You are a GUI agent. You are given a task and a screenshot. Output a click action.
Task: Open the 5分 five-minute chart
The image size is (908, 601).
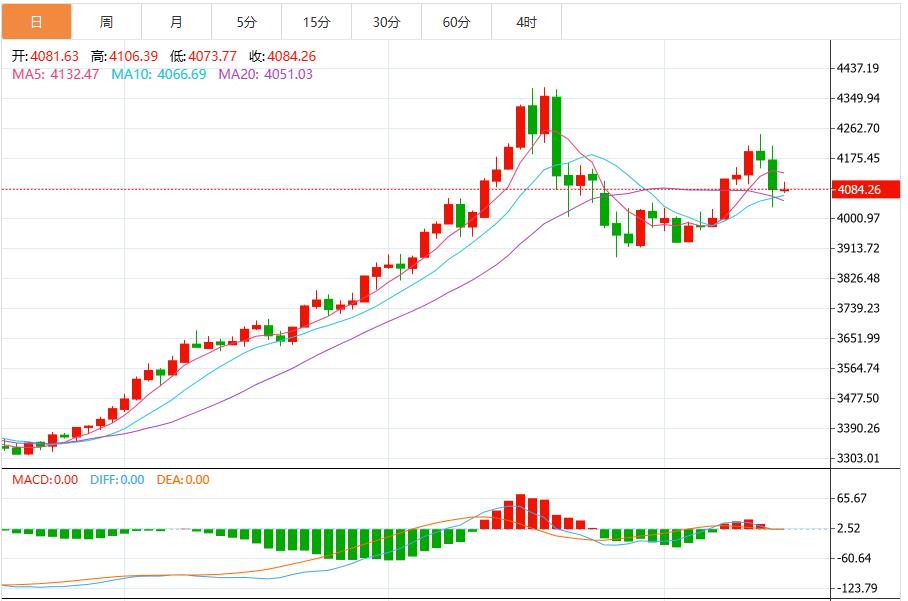243,19
